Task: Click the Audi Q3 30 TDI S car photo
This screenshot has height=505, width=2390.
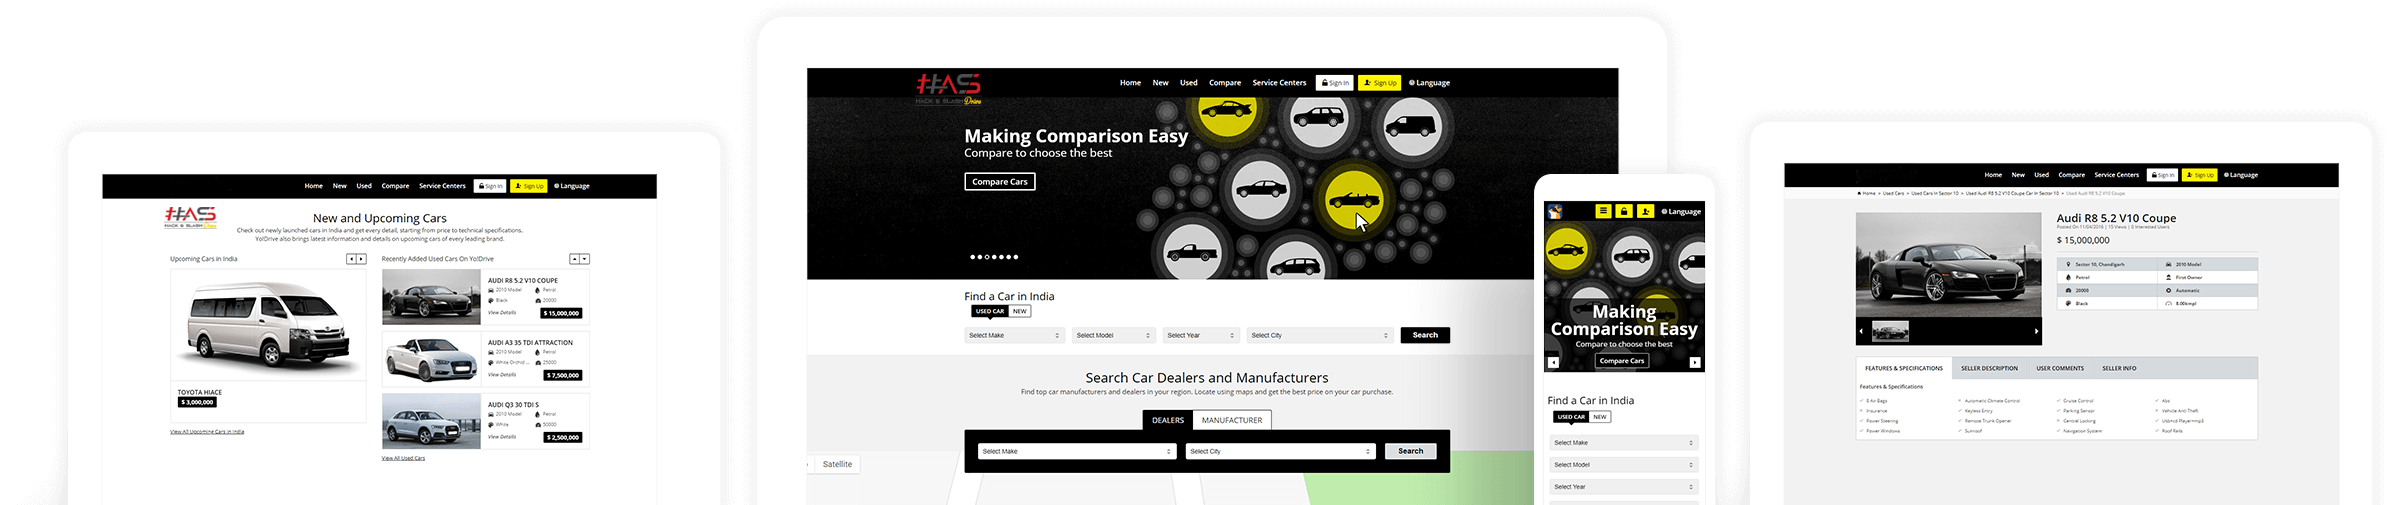Action: point(431,421)
